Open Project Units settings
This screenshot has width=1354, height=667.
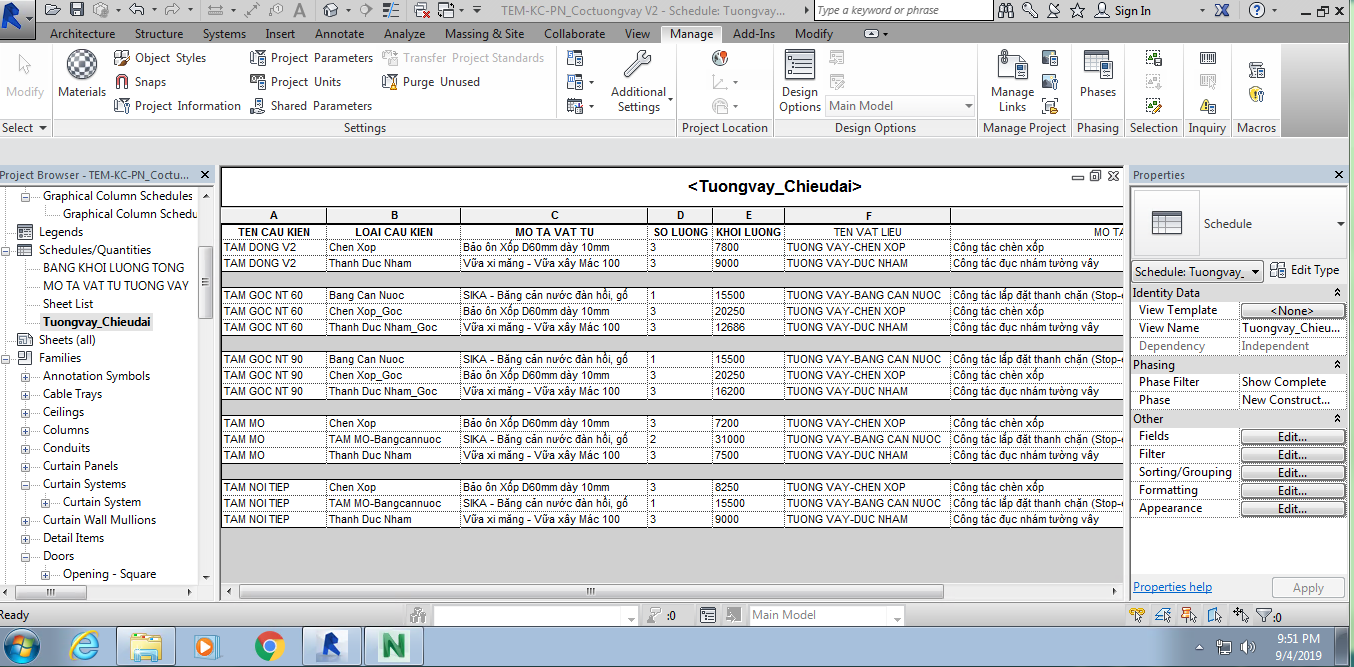click(x=295, y=82)
